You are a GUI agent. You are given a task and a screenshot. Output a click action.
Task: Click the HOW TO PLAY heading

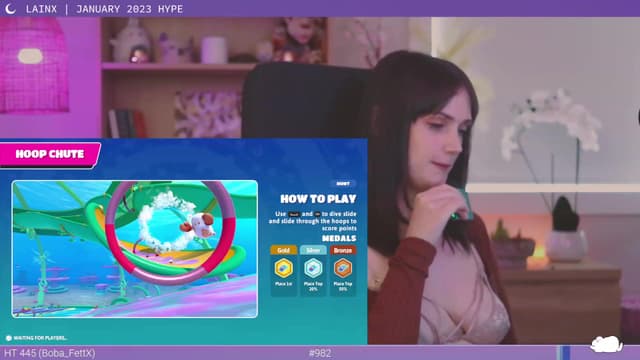pyautogui.click(x=318, y=199)
